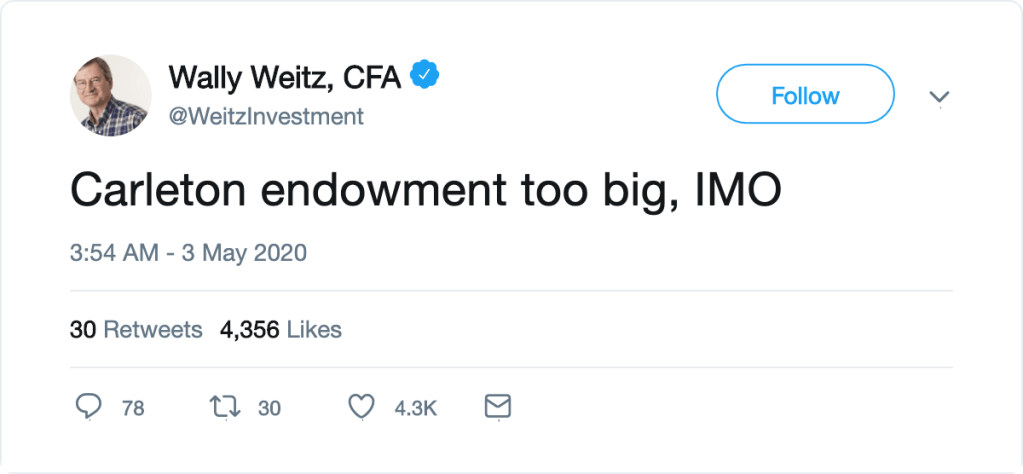Open the Wally Weitz, CFA display name
Viewport: 1023px width, 474px height.
pos(285,77)
